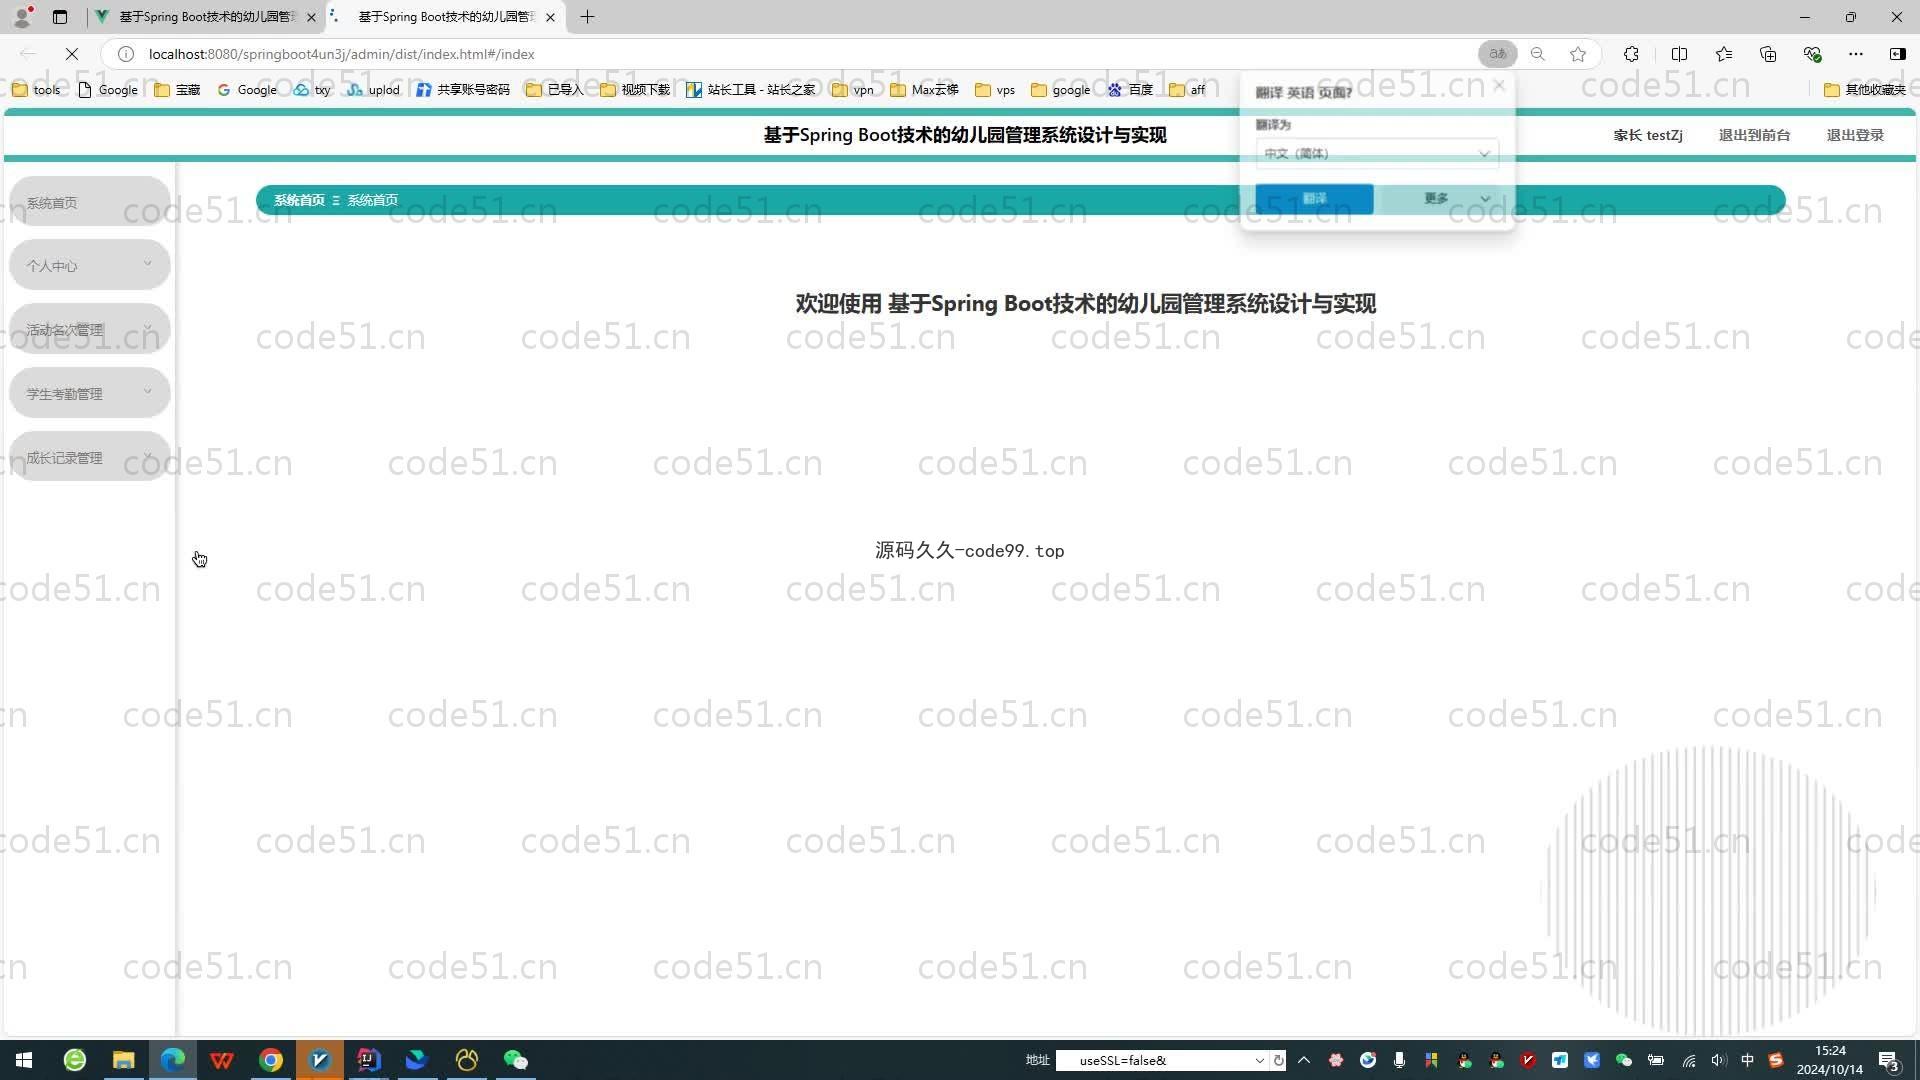
Task: Open the Collections icon in toolbar
Action: 1768,54
